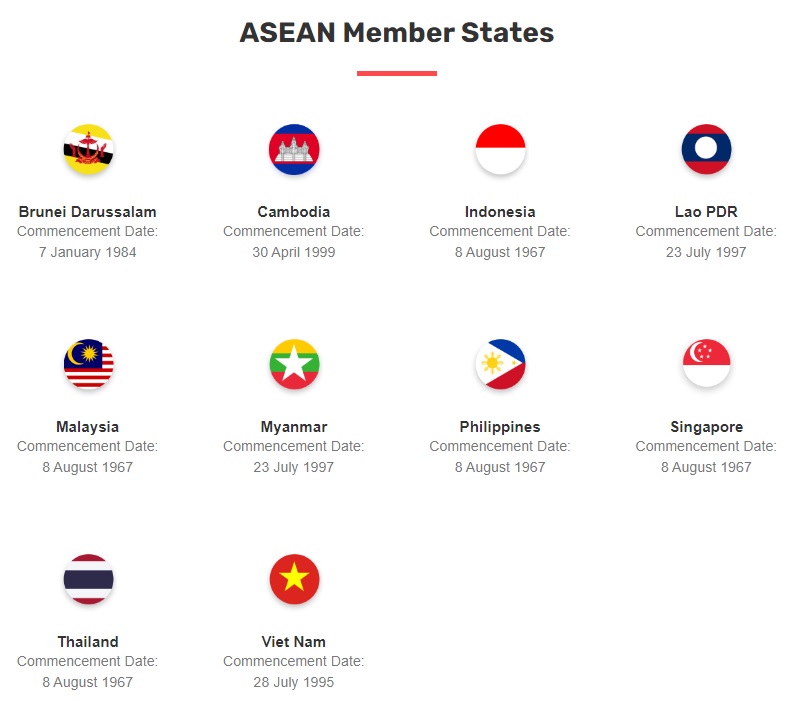The width and height of the screenshot is (802, 720).
Task: Click the Myanmar country name
Action: [x=294, y=427]
